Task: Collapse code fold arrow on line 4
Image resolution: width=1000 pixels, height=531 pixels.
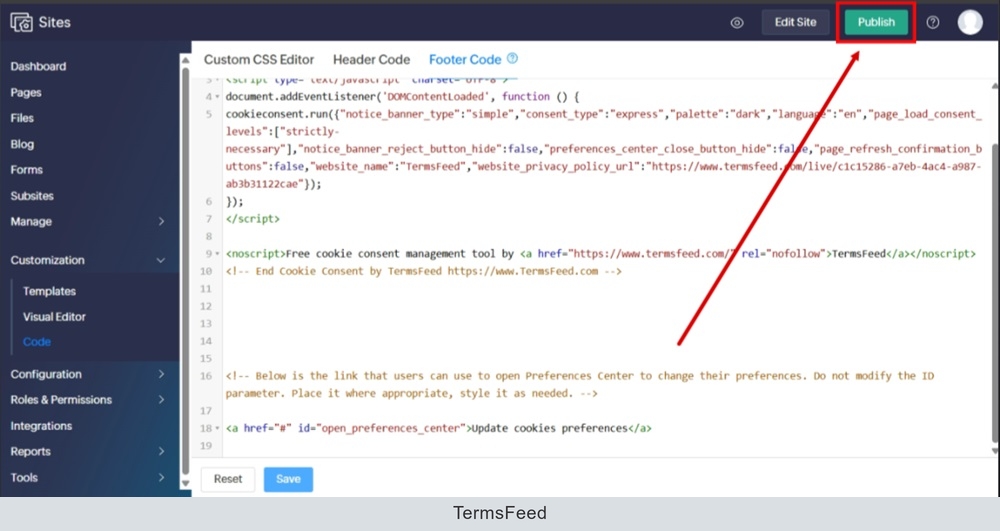Action: point(217,97)
